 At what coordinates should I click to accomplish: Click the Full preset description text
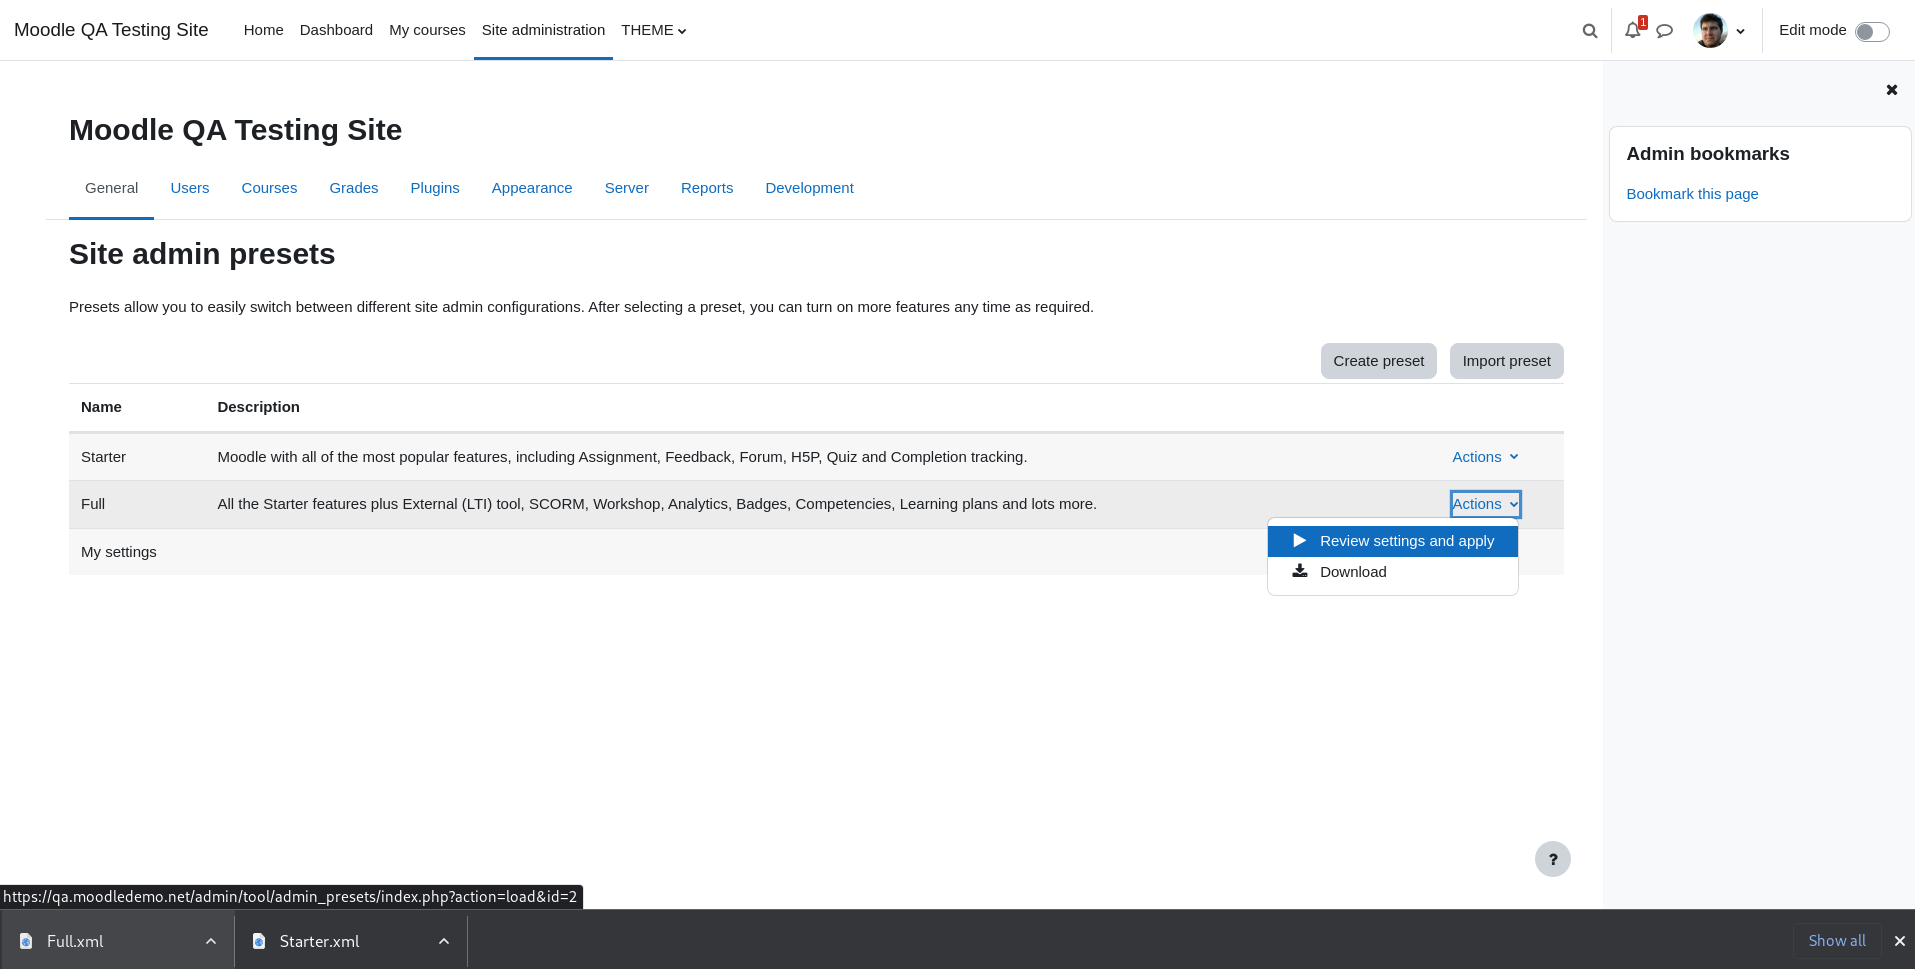[x=657, y=504]
